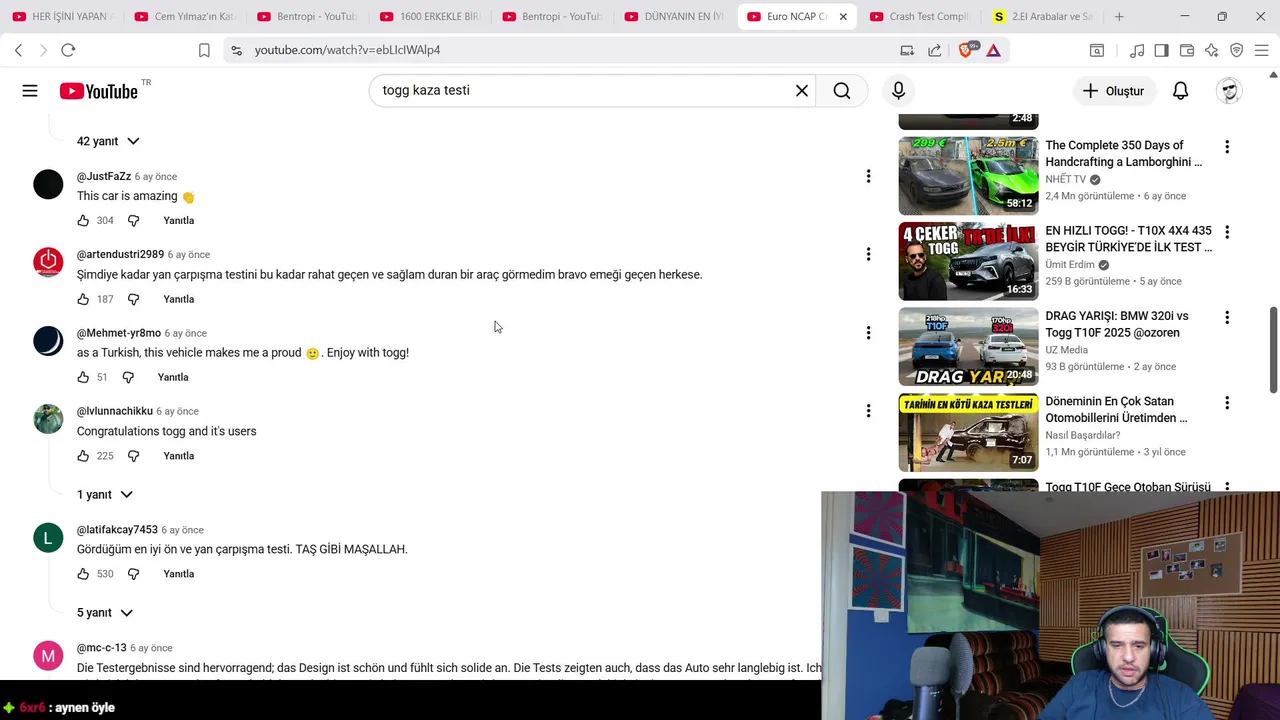Like the @artendustri2989 comment
The image size is (1280, 720).
[83, 299]
